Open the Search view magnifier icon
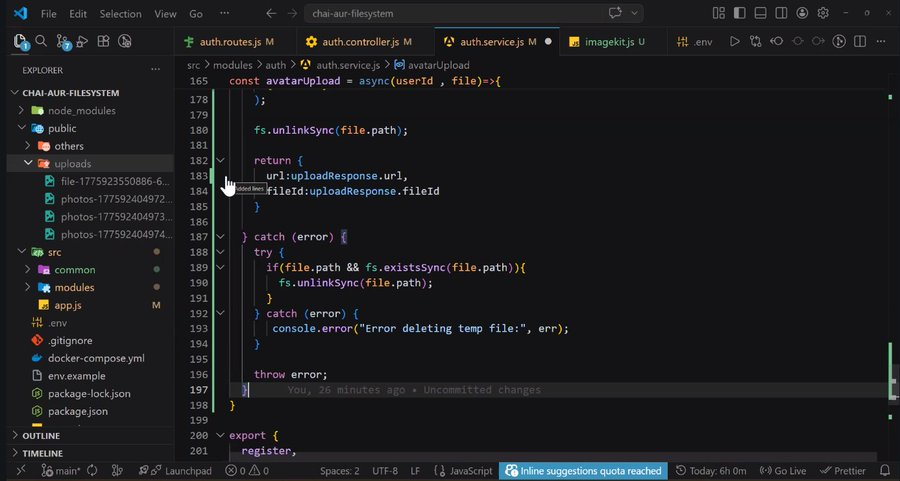 41,41
